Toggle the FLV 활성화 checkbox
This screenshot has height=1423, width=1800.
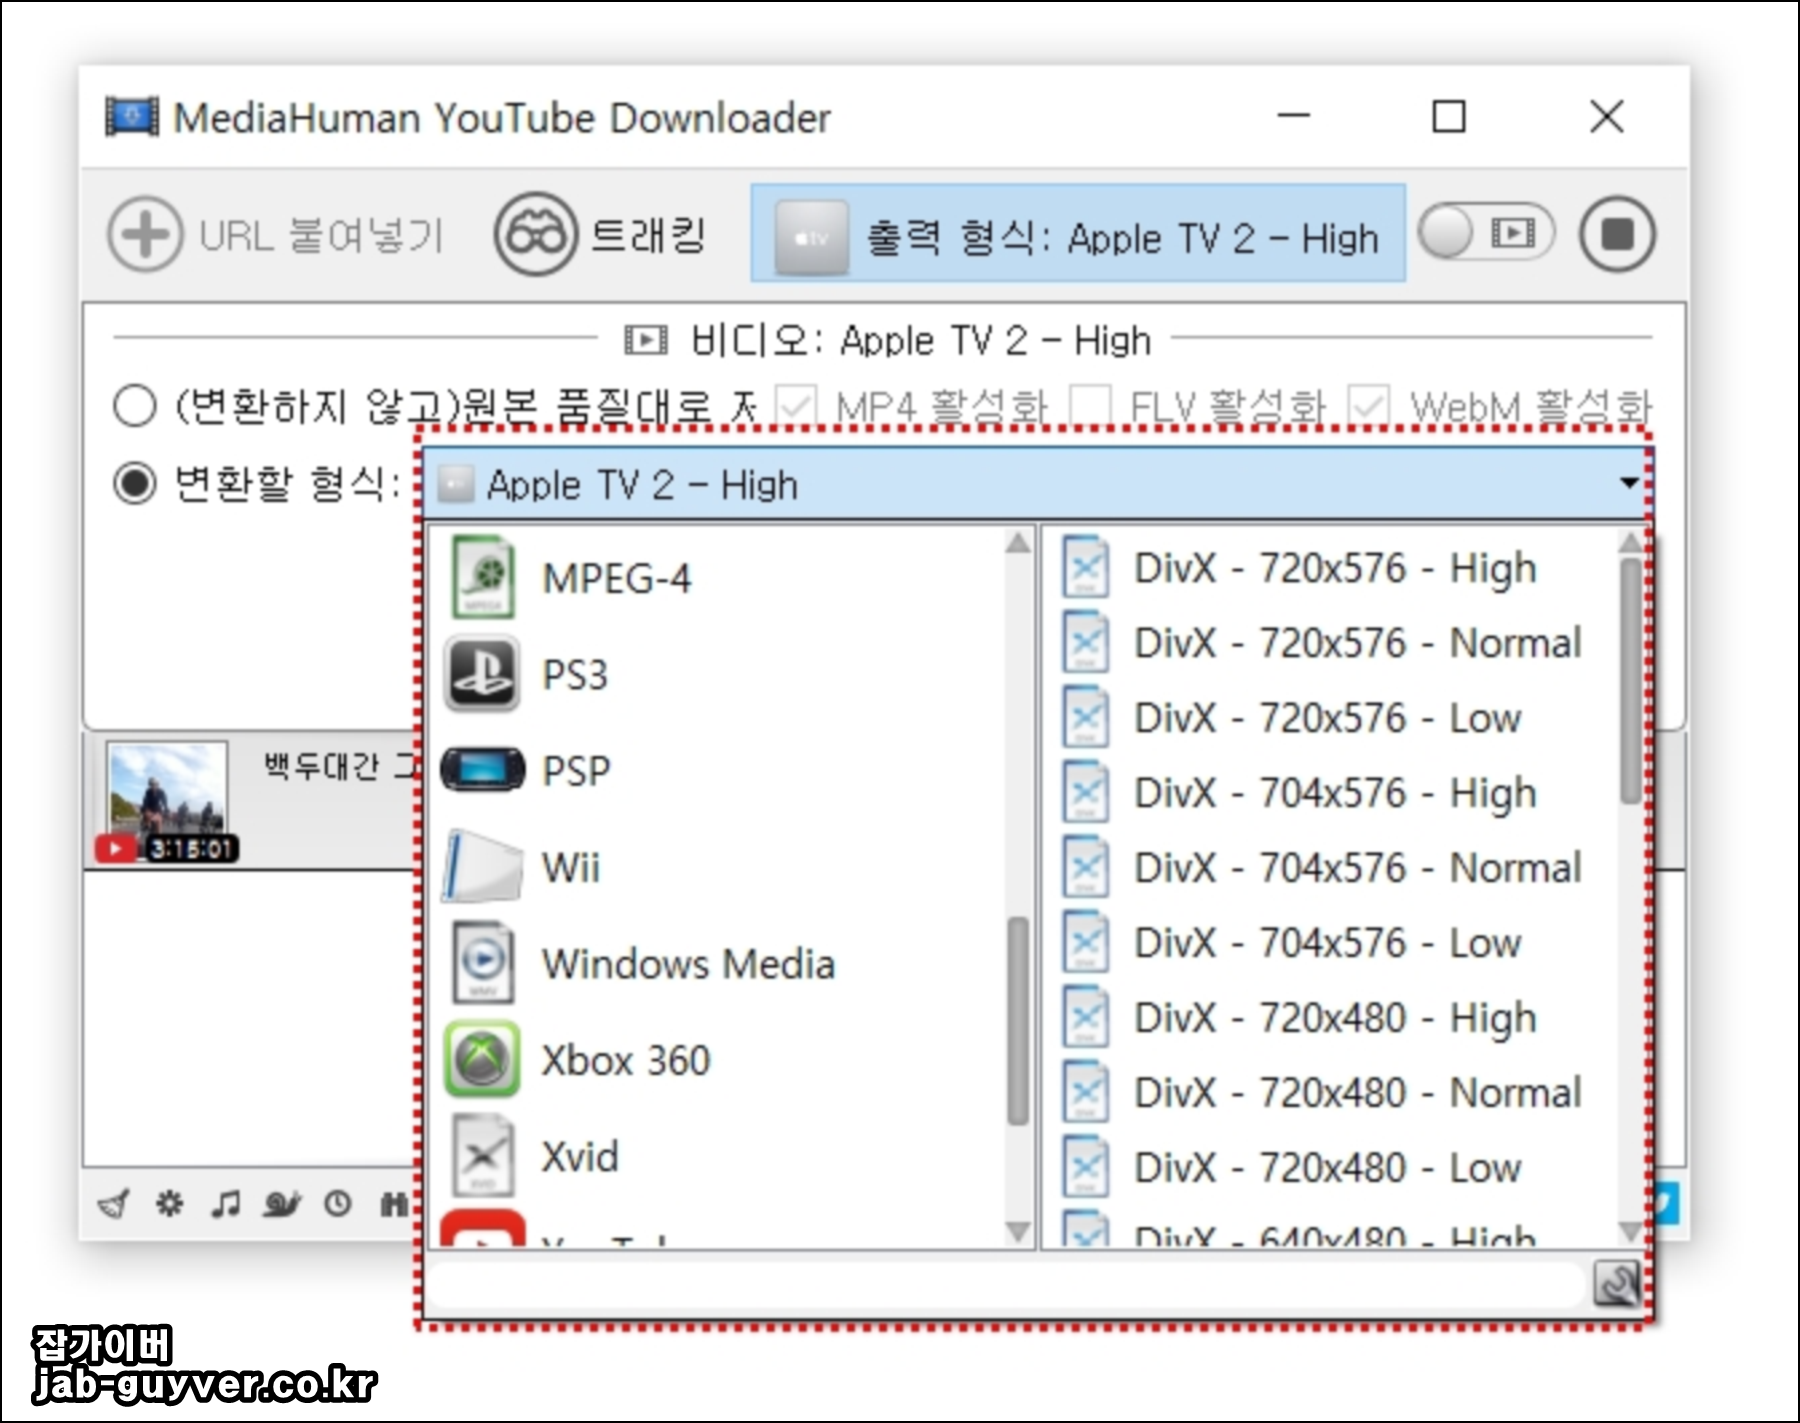click(1090, 406)
